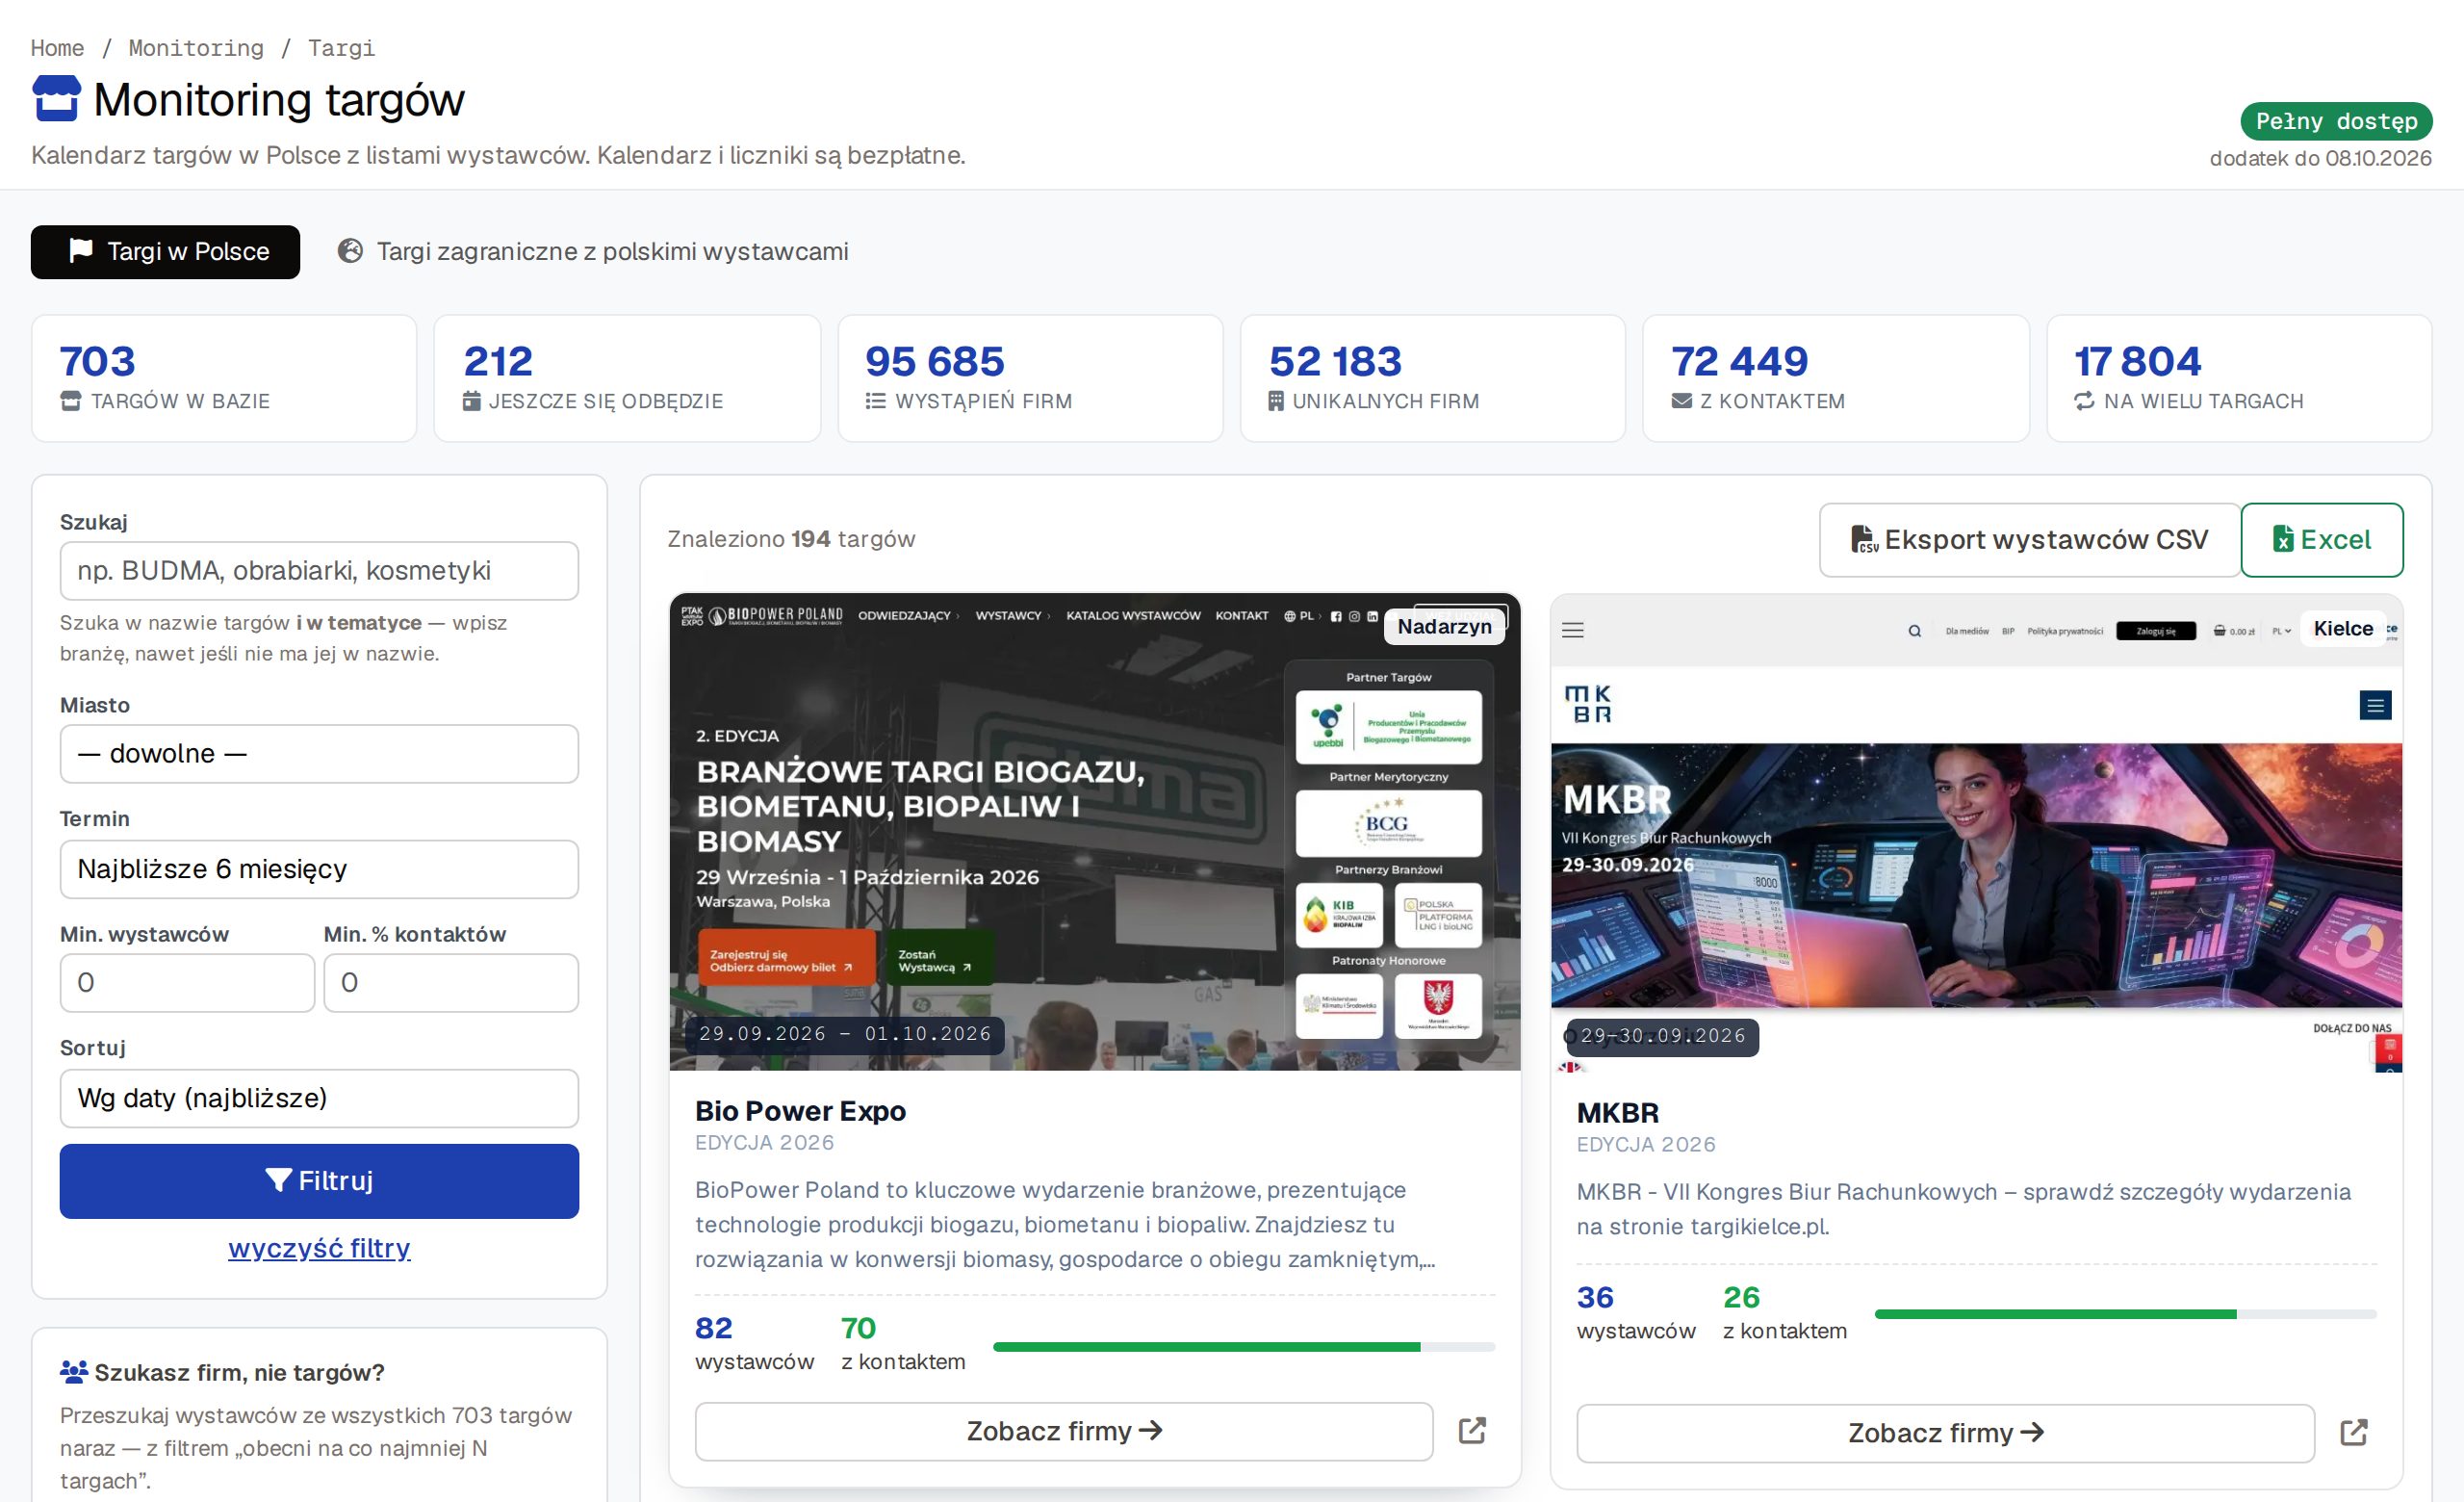Click 36 wystawców count on MKBR

[1636, 1312]
